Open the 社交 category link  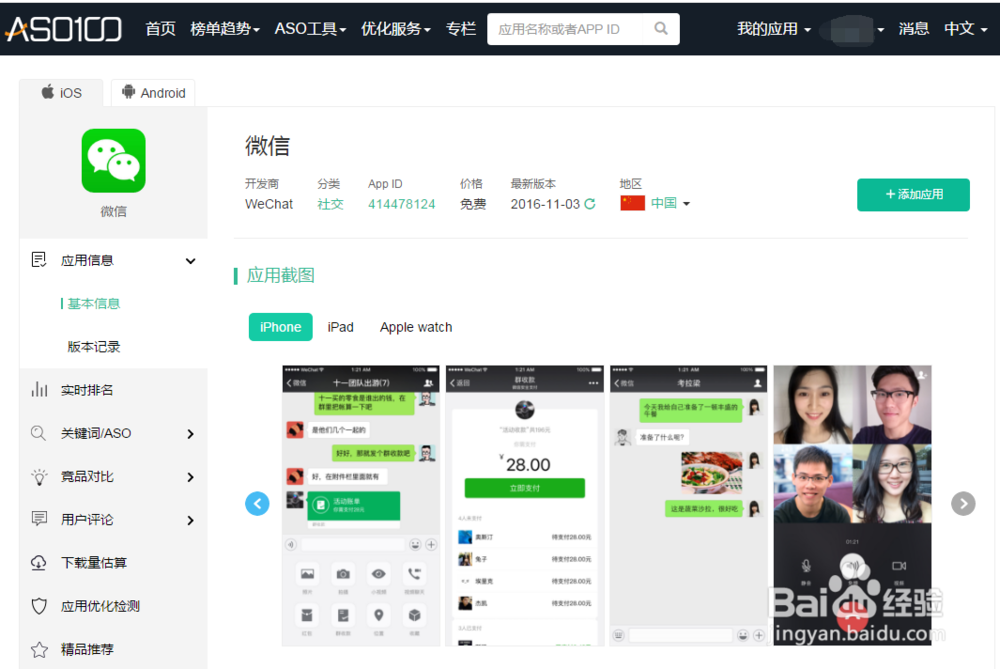pos(330,204)
